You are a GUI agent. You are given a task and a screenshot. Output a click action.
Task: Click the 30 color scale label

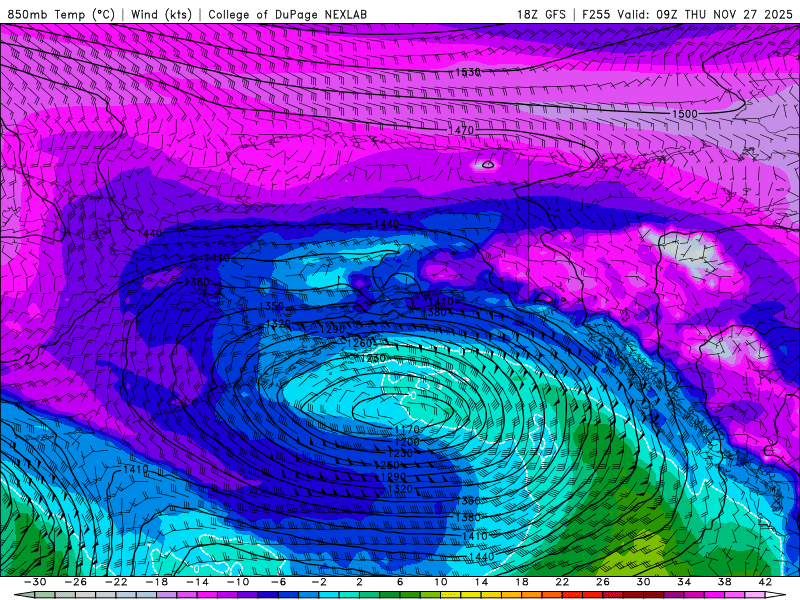click(643, 582)
